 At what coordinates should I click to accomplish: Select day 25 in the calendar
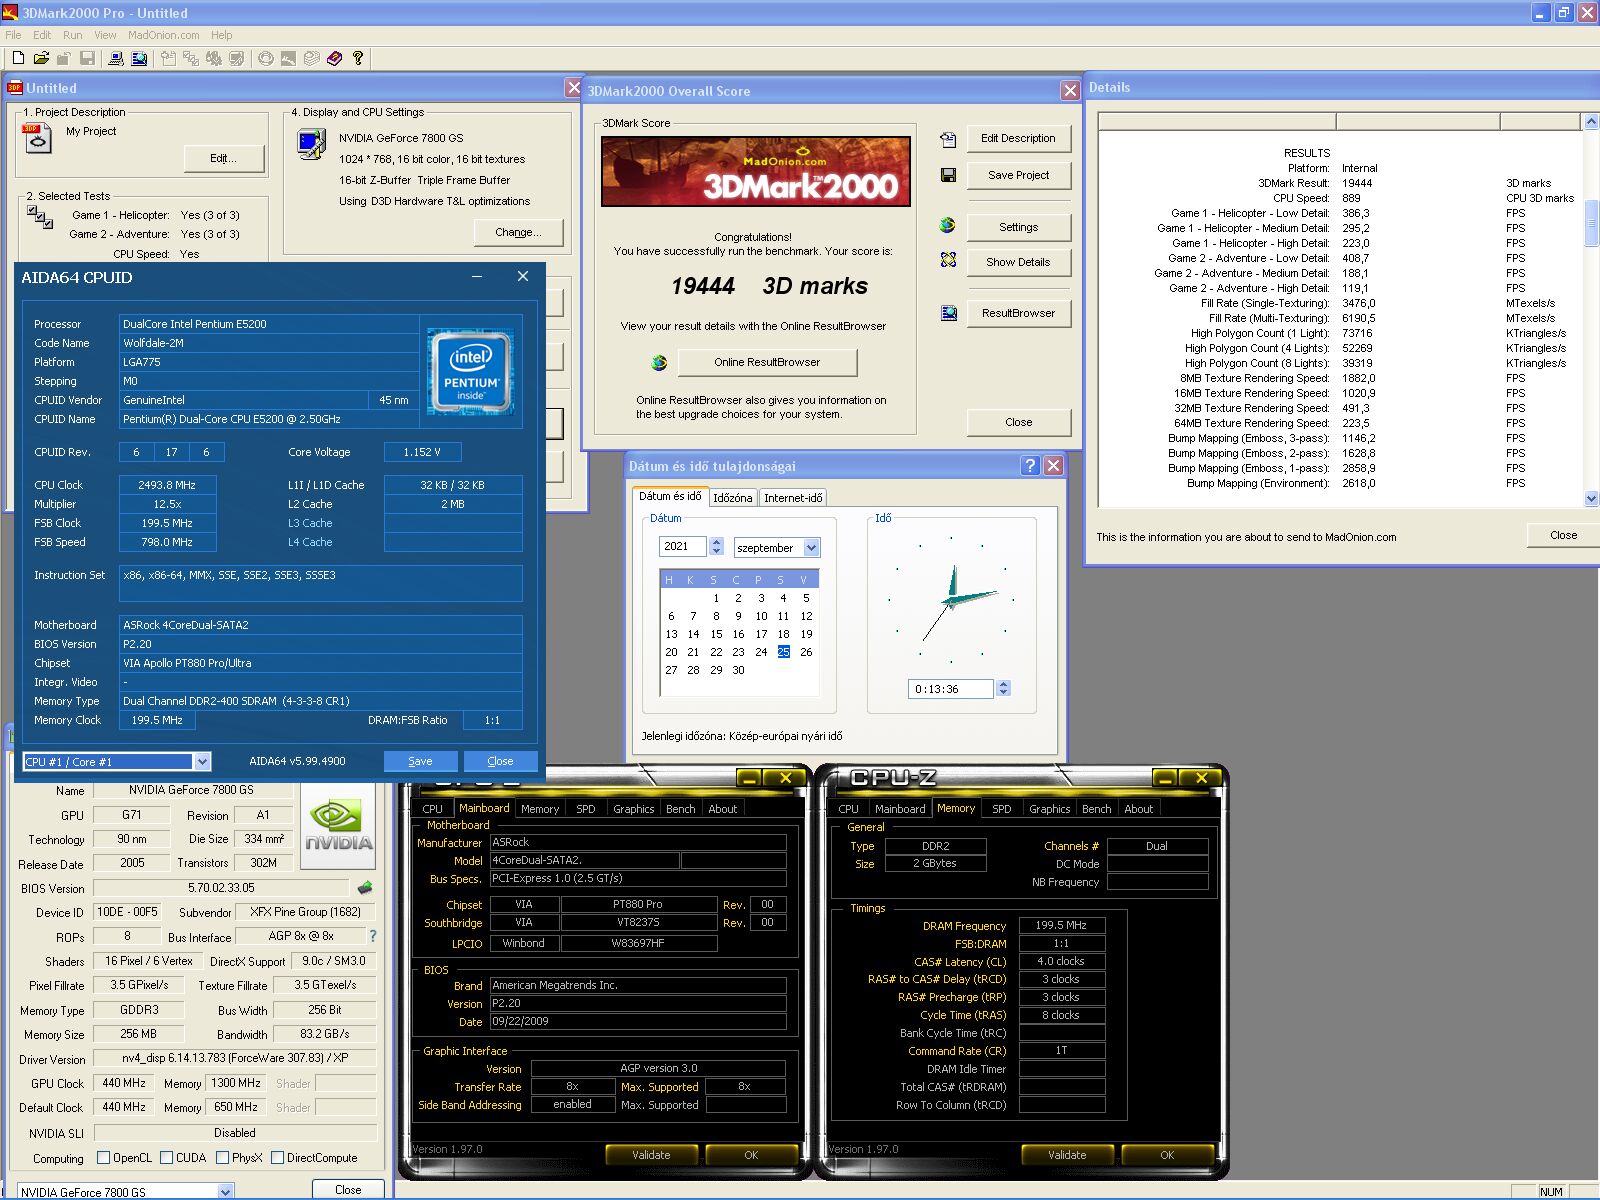coord(783,652)
